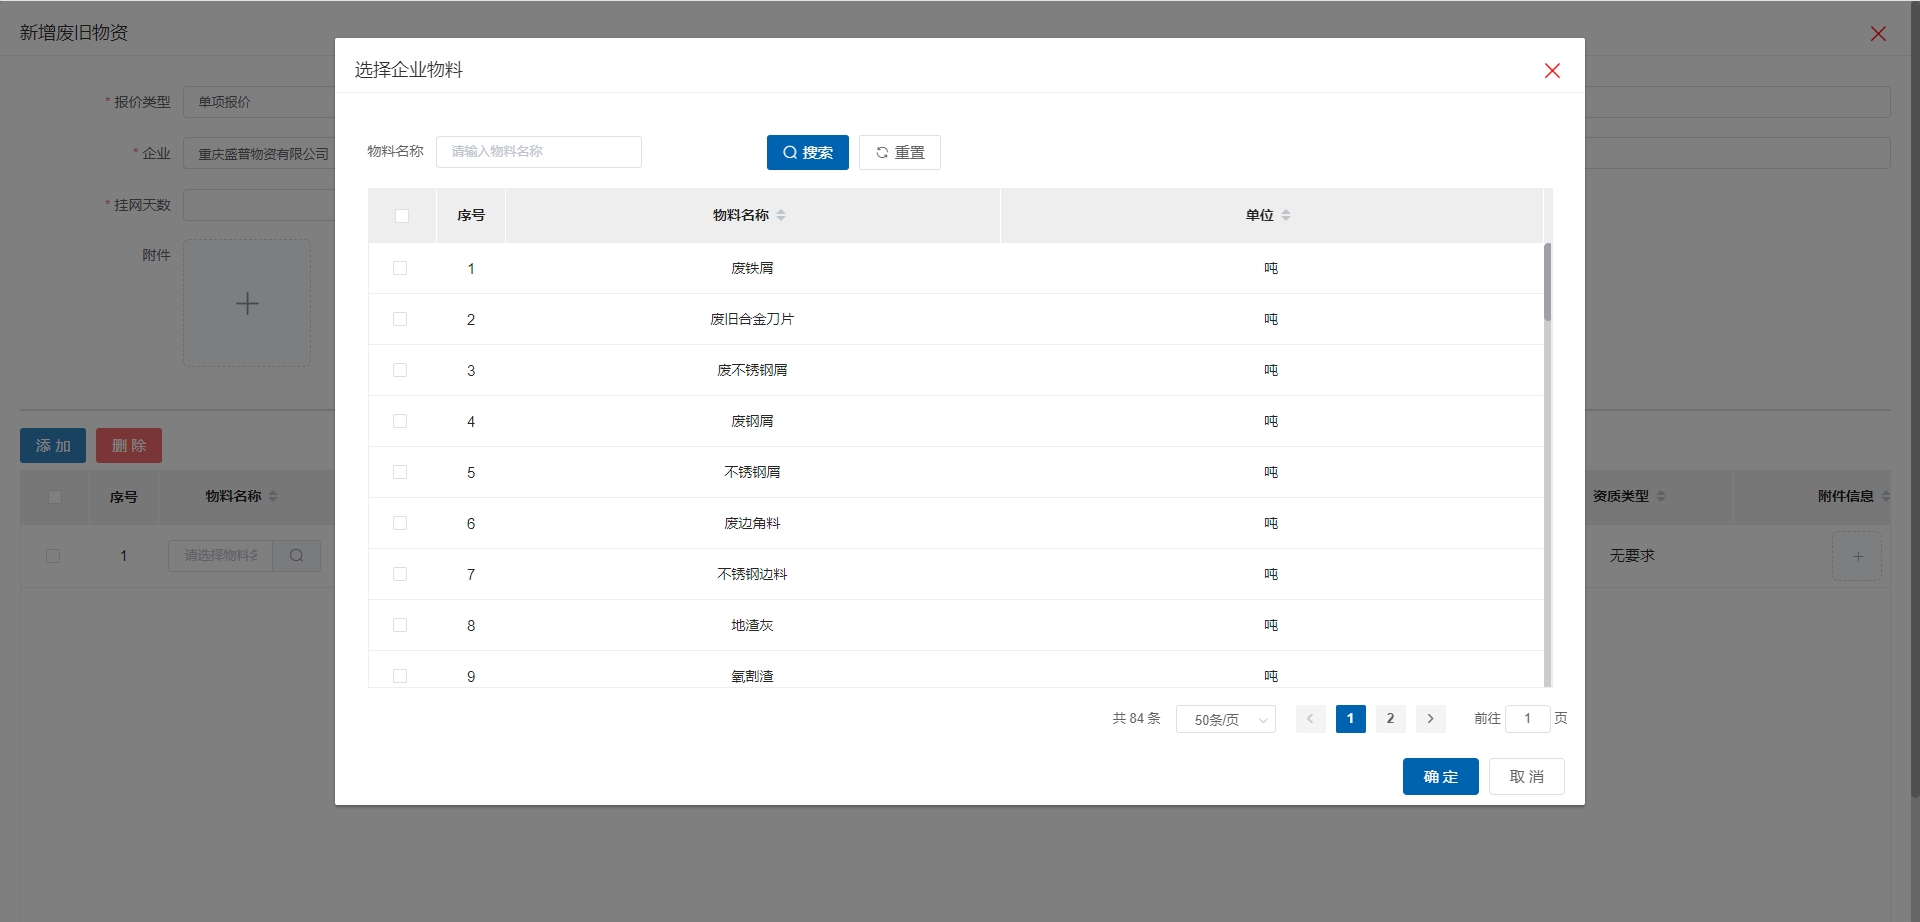Click the 重置 reset button

[899, 152]
